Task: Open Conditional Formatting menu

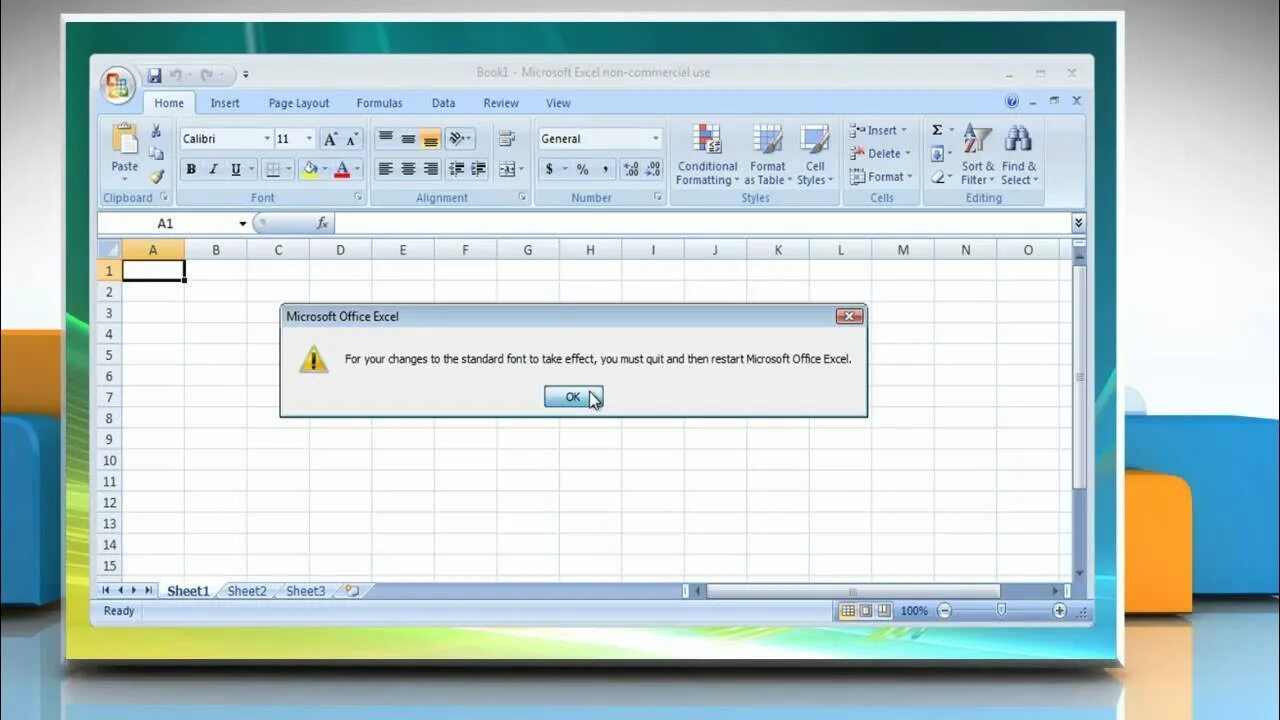Action: click(x=707, y=154)
